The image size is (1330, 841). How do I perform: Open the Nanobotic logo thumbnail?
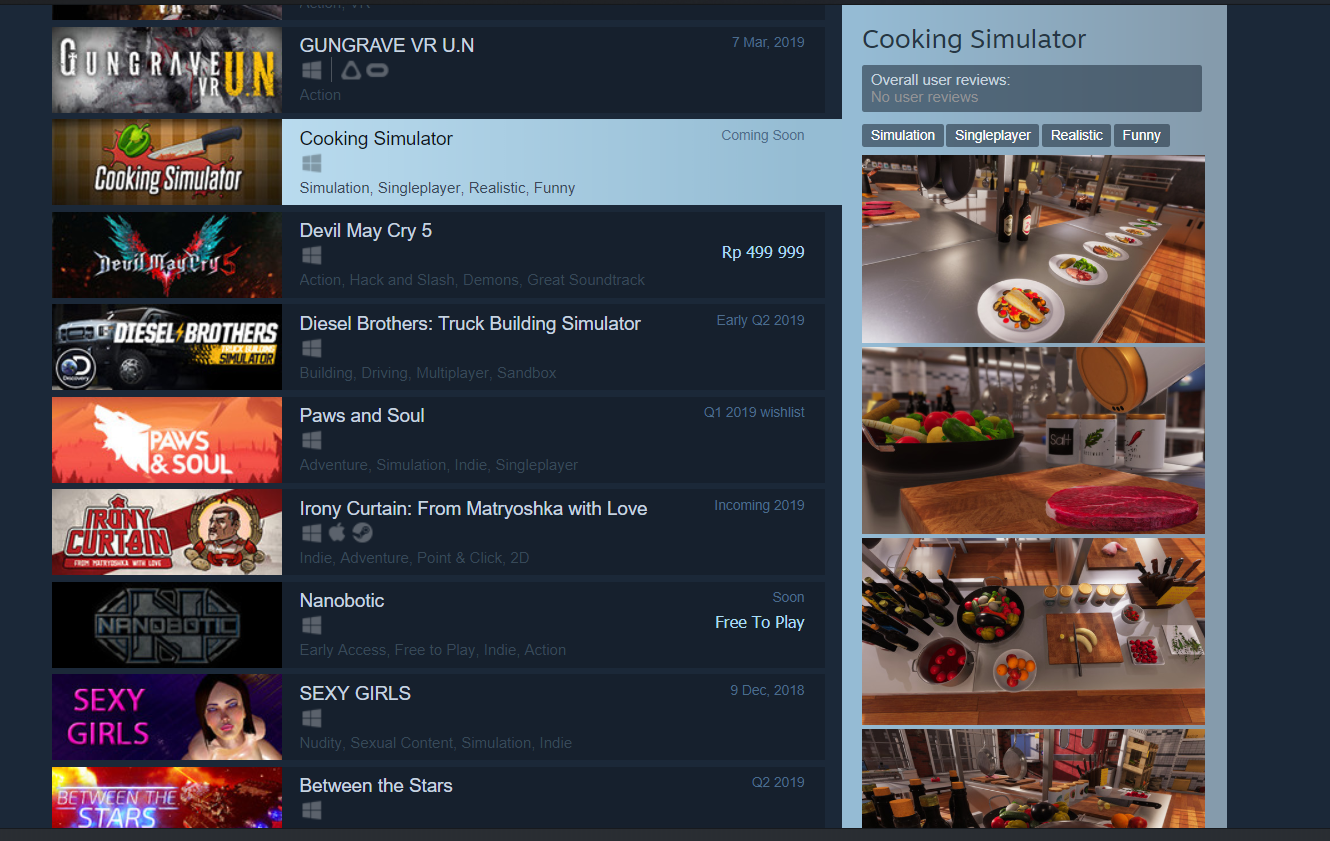point(167,625)
